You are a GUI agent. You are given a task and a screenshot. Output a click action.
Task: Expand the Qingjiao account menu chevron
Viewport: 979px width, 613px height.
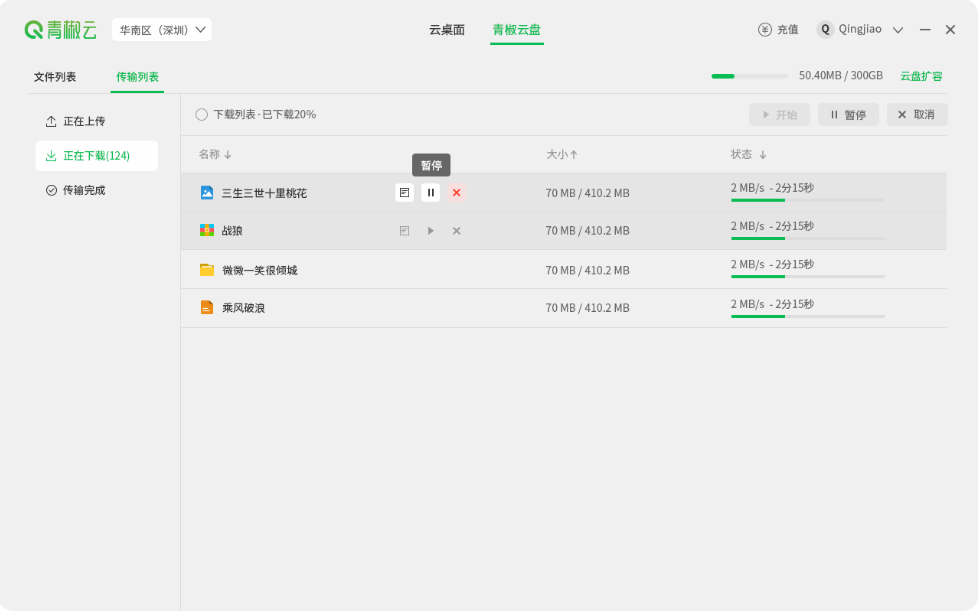(x=898, y=29)
